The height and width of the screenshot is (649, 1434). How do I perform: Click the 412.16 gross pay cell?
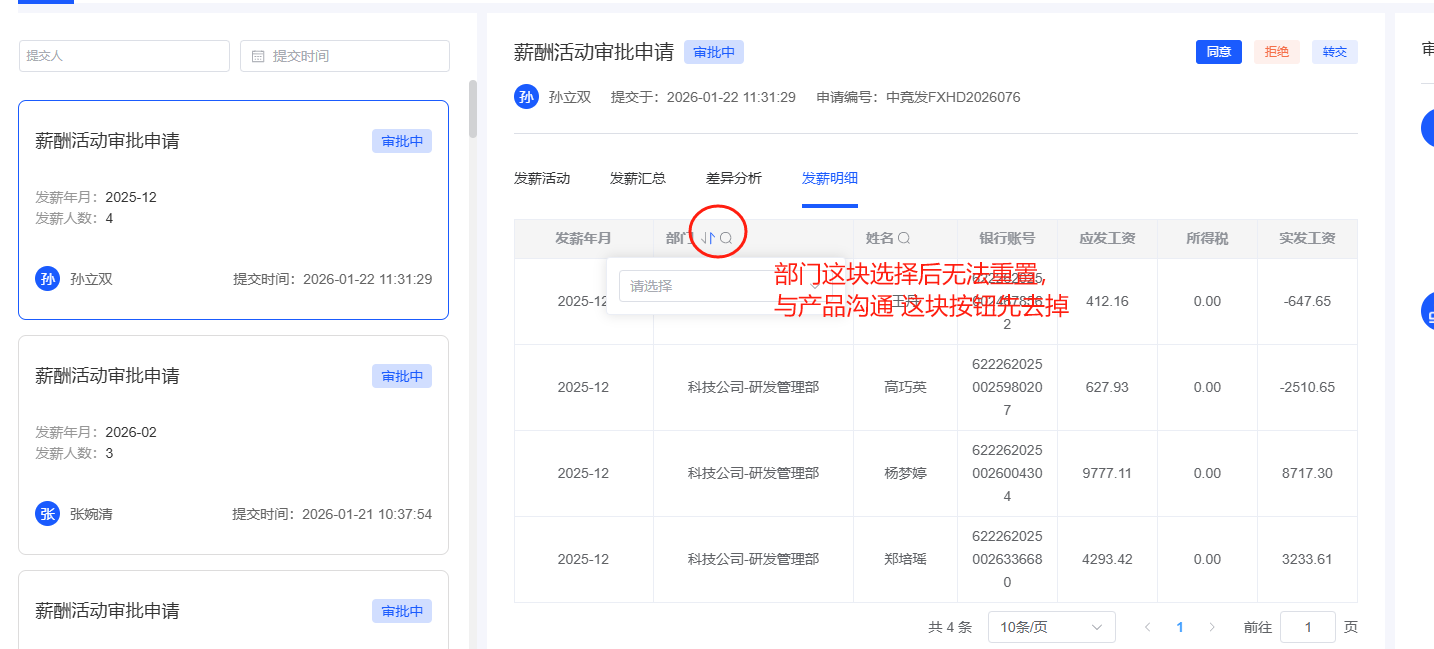(1107, 301)
